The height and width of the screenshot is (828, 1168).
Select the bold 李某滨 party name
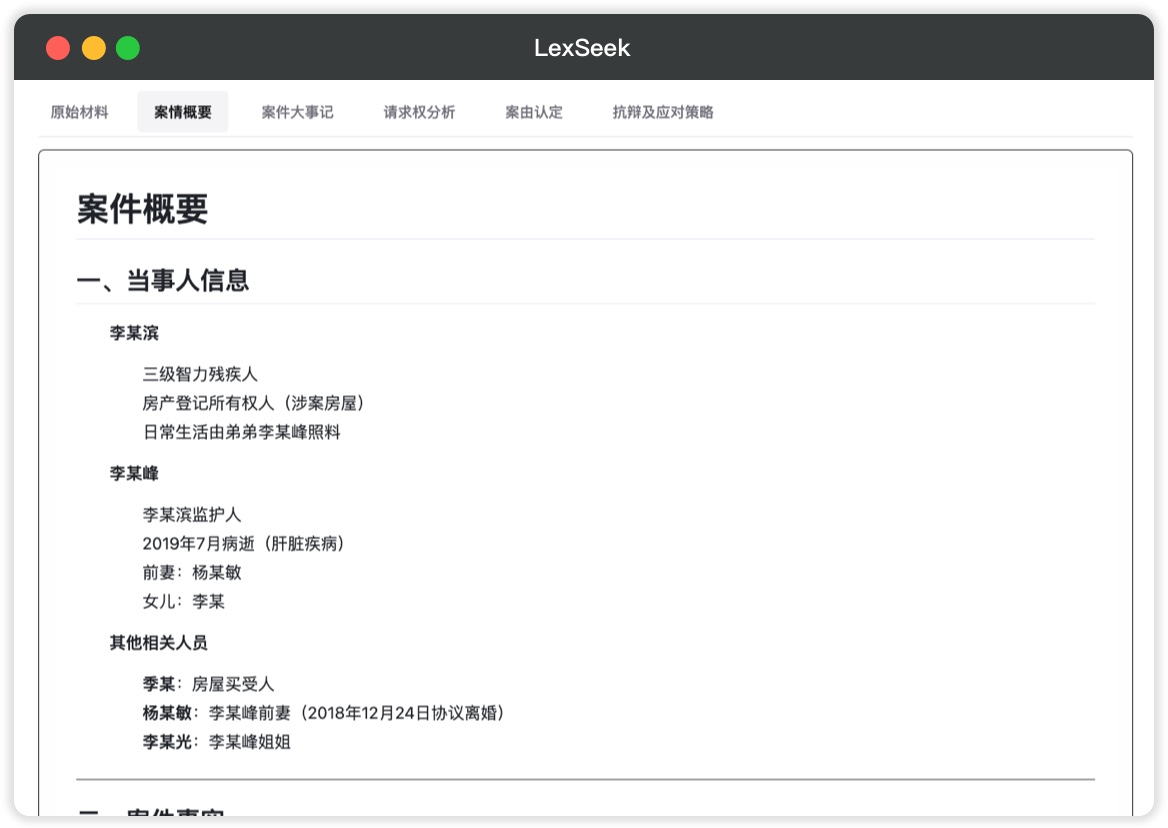(134, 333)
